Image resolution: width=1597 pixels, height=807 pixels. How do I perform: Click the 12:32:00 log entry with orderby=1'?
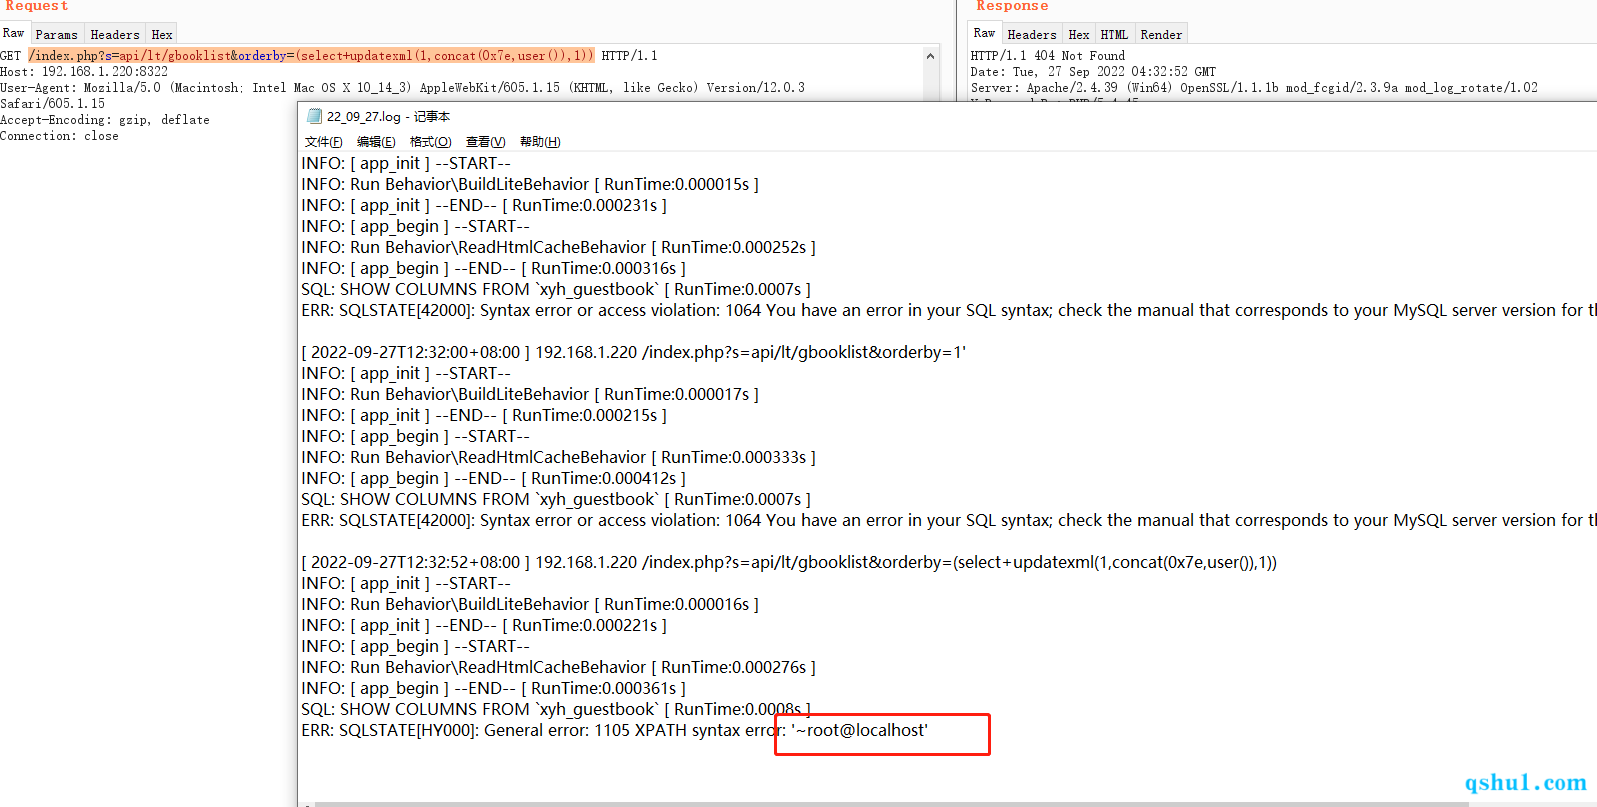(x=634, y=352)
